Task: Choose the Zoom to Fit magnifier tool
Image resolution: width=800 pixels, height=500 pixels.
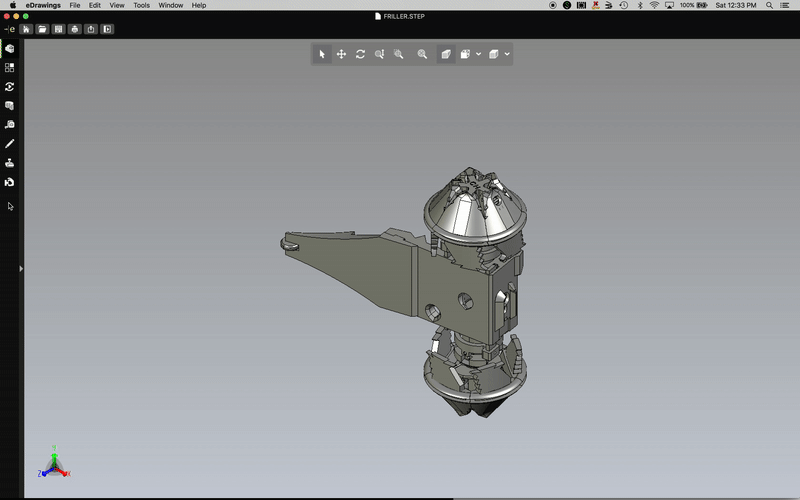Action: (x=422, y=54)
